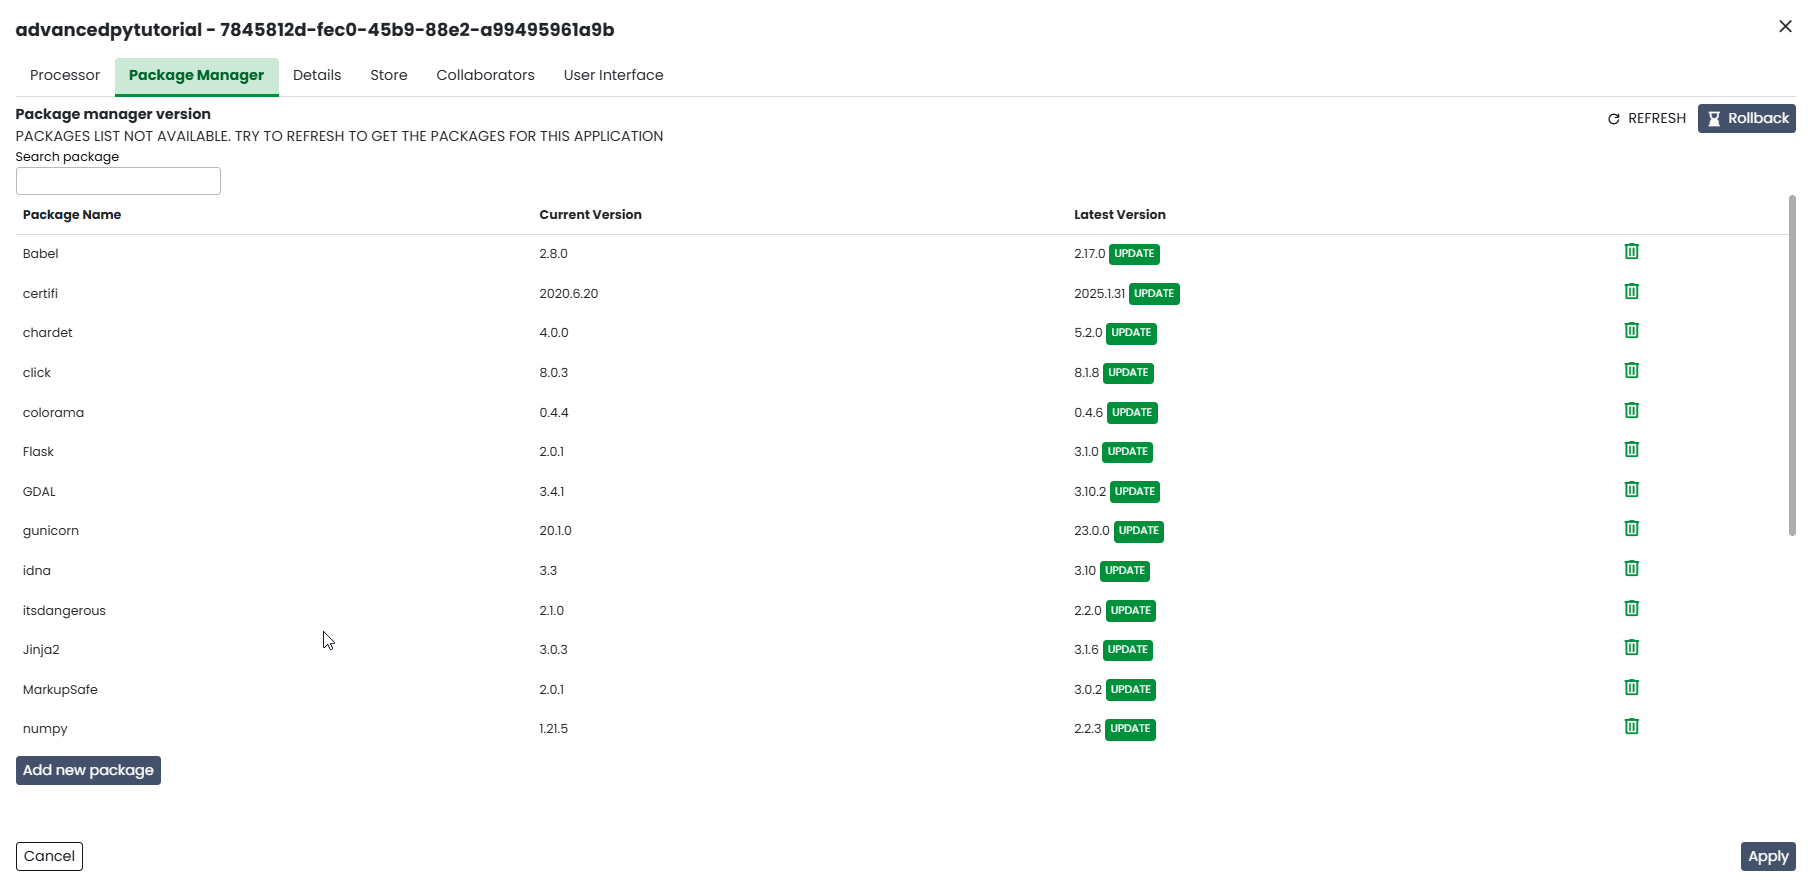
Task: Click GDAL current version 3.4.1
Action: [x=551, y=492]
